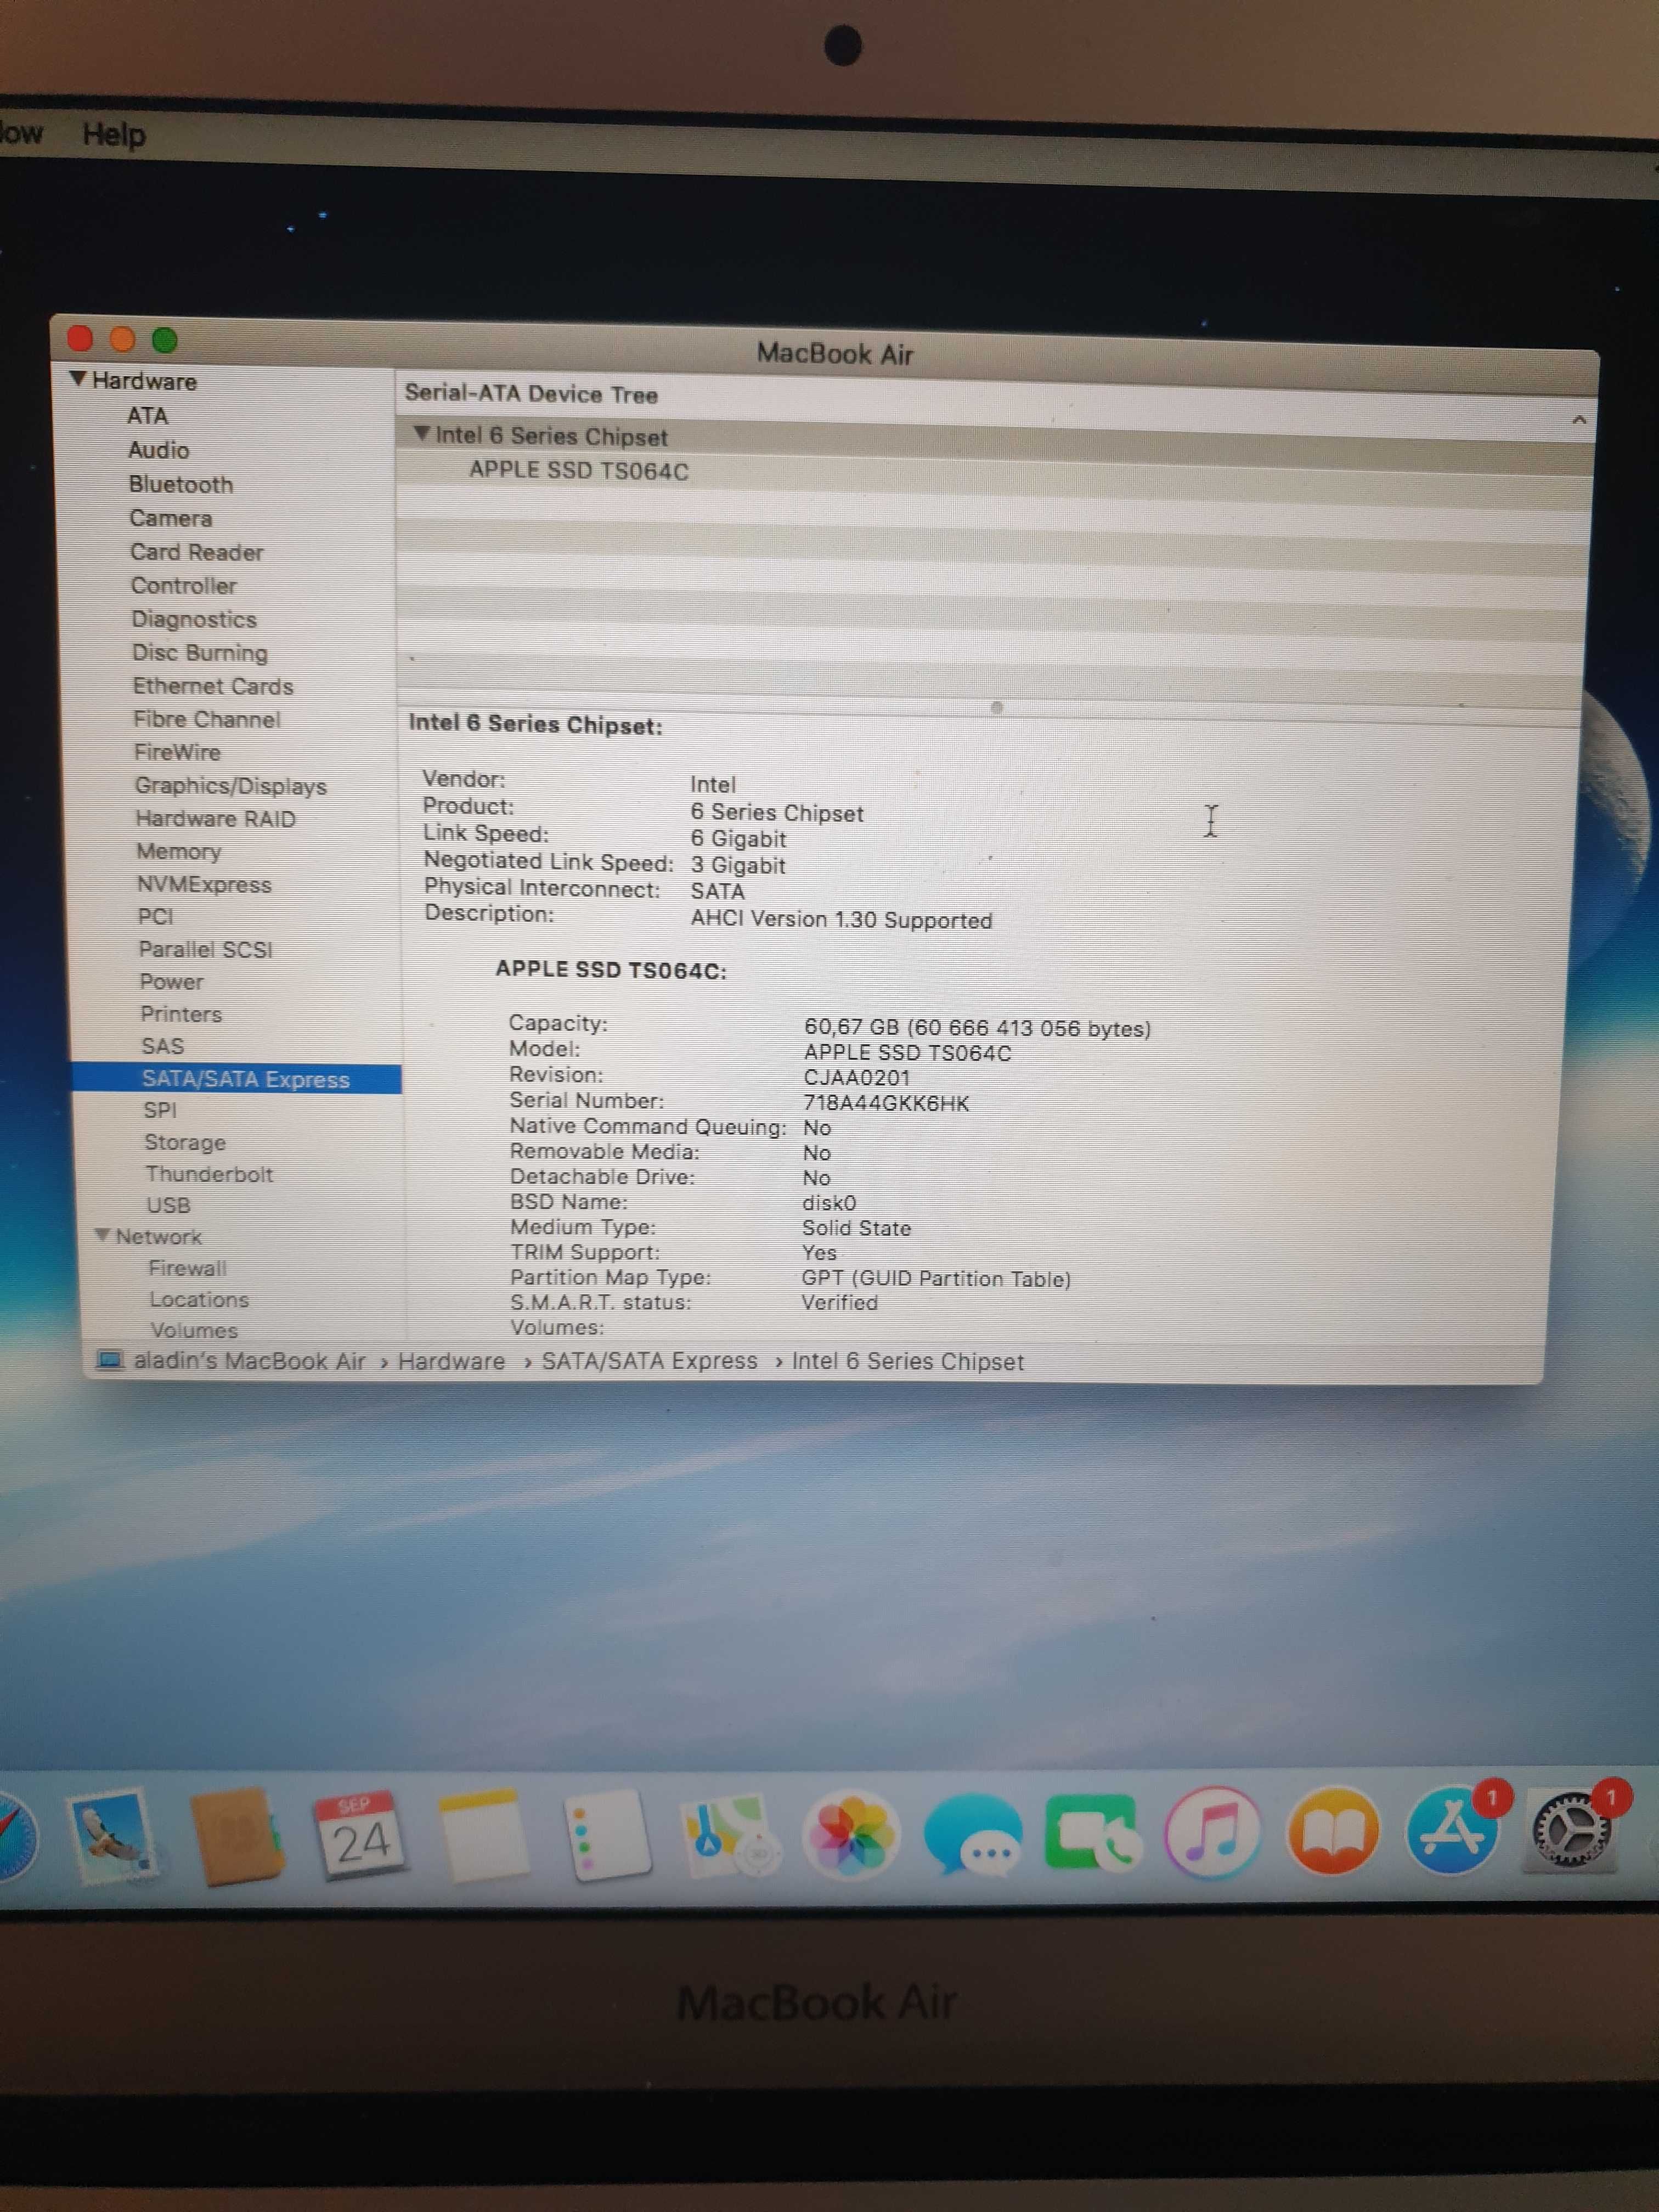This screenshot has width=1659, height=2212.
Task: Click the computer icon in the path bar
Action: click(110, 1360)
